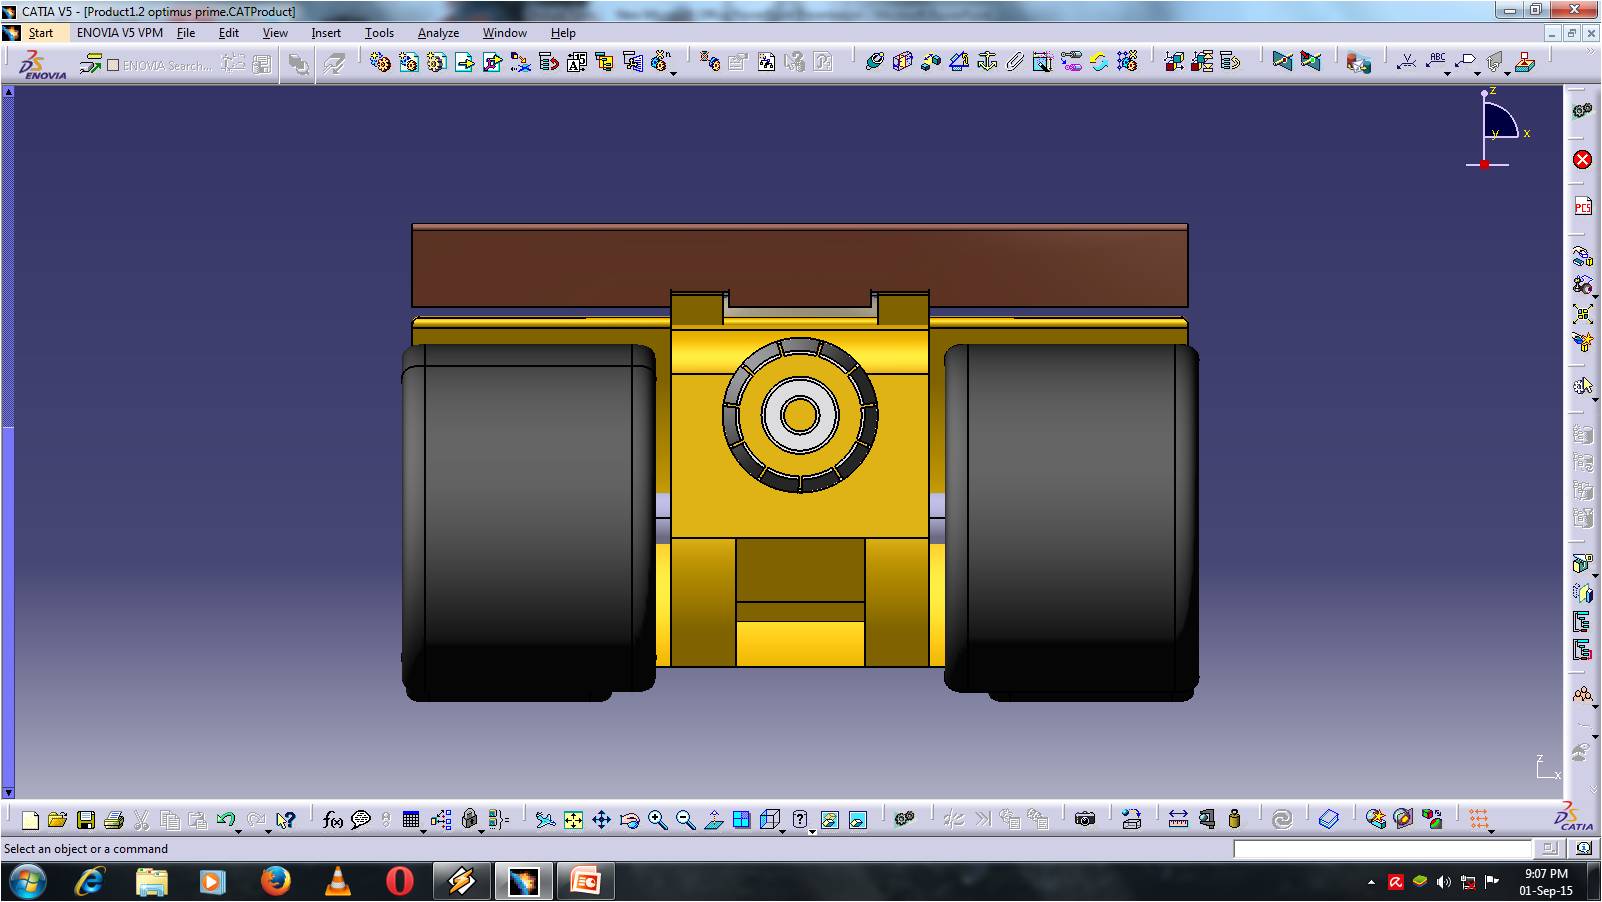Expand the Text with Leader dropdown arrow

point(1447,72)
